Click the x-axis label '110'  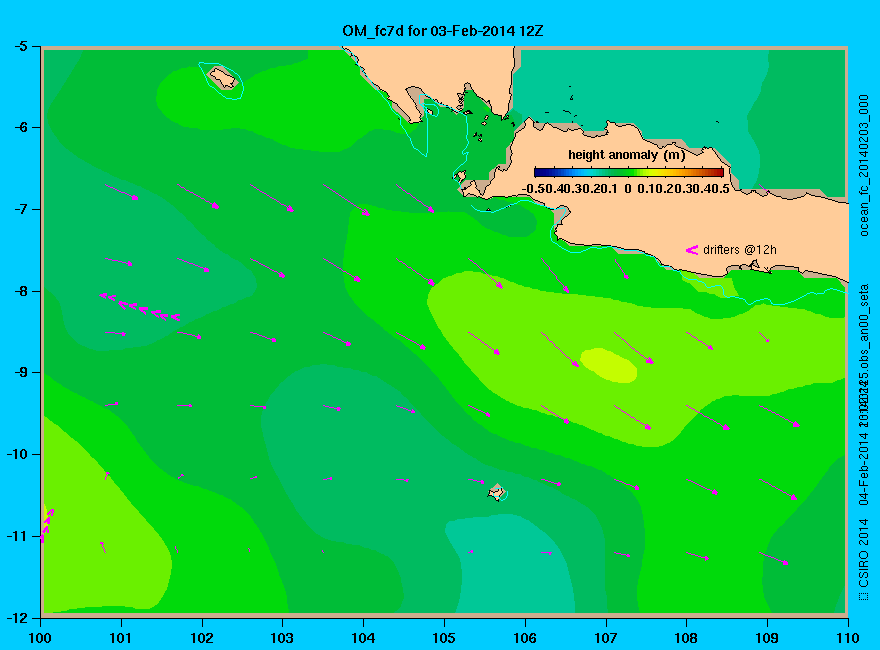coord(848,638)
